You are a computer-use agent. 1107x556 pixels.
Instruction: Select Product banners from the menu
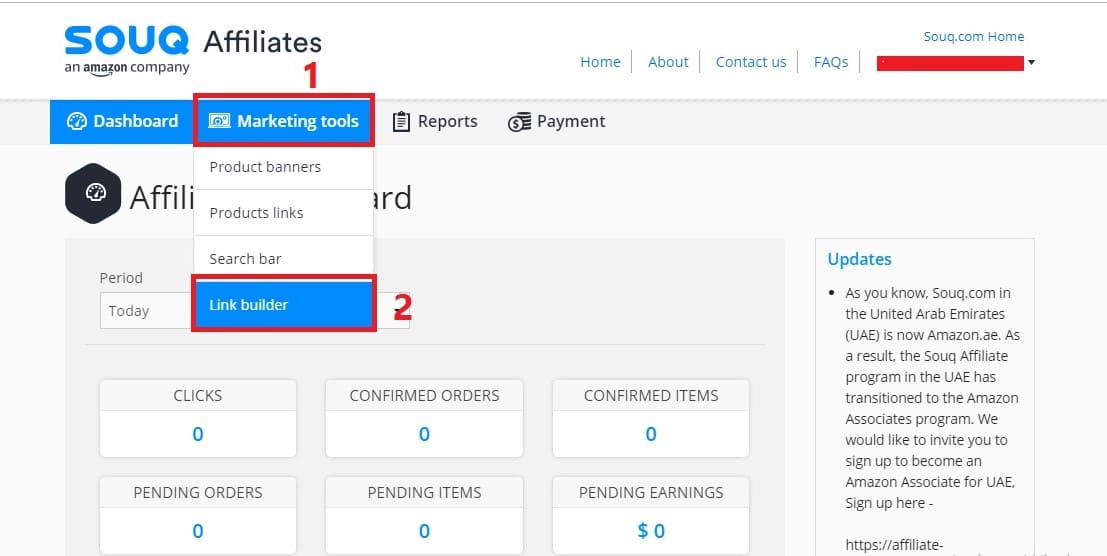[x=283, y=167]
